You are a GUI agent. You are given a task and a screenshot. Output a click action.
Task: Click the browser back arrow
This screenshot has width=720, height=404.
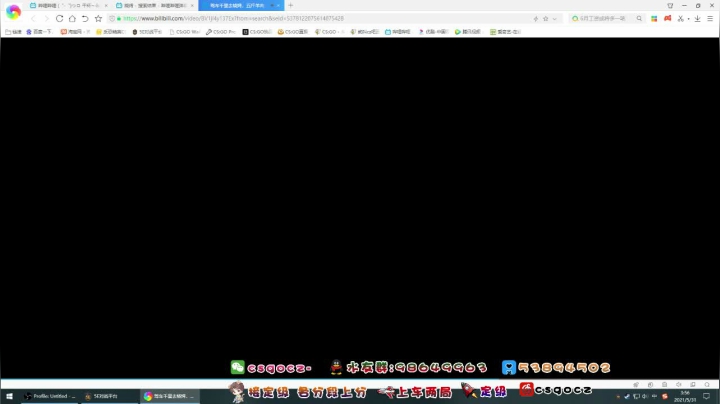[33, 19]
